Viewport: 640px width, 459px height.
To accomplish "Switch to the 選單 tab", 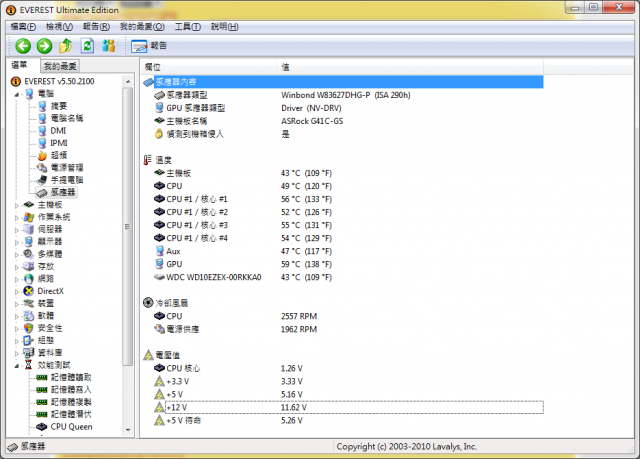I will pyautogui.click(x=20, y=65).
